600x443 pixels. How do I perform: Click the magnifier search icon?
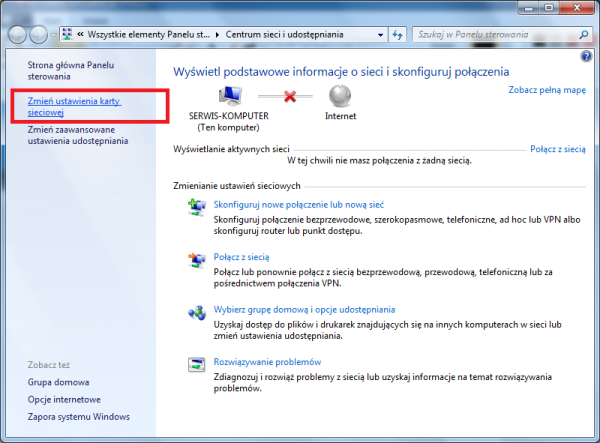point(584,35)
